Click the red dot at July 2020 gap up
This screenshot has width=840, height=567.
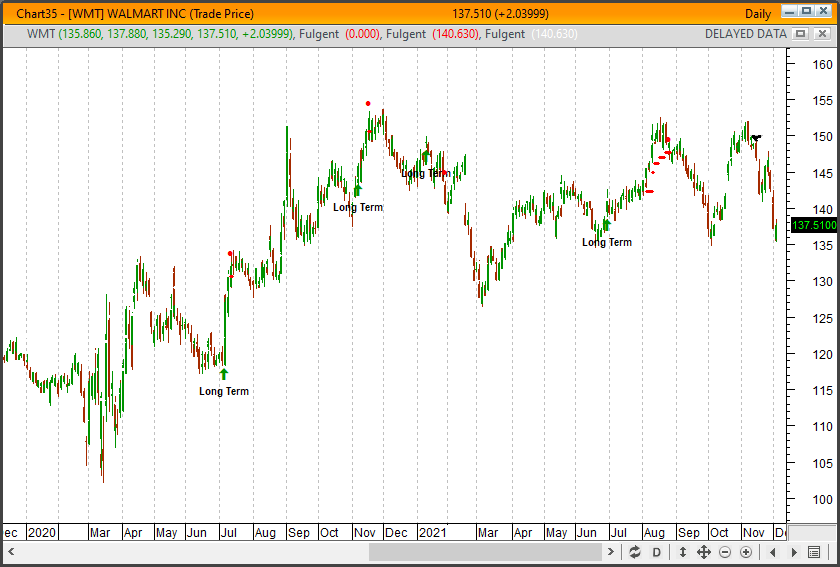pyautogui.click(x=230, y=253)
